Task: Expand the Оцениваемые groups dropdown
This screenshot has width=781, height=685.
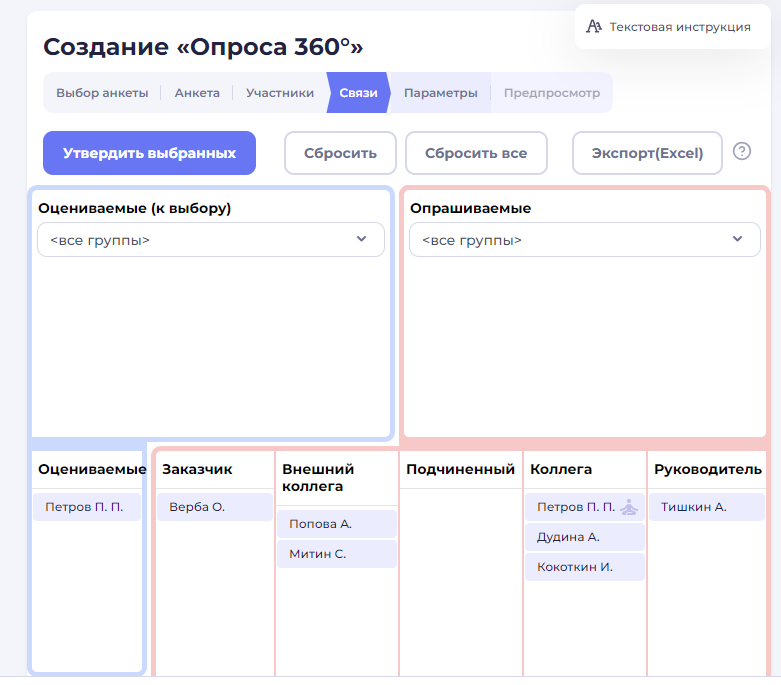Action: click(211, 240)
